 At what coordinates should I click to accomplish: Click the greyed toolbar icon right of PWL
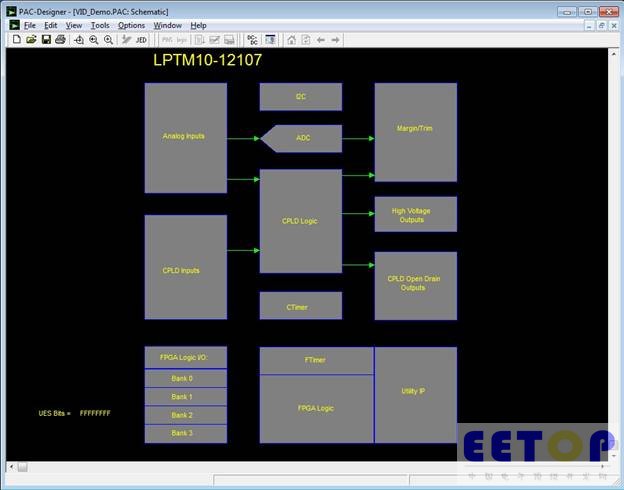click(182, 40)
